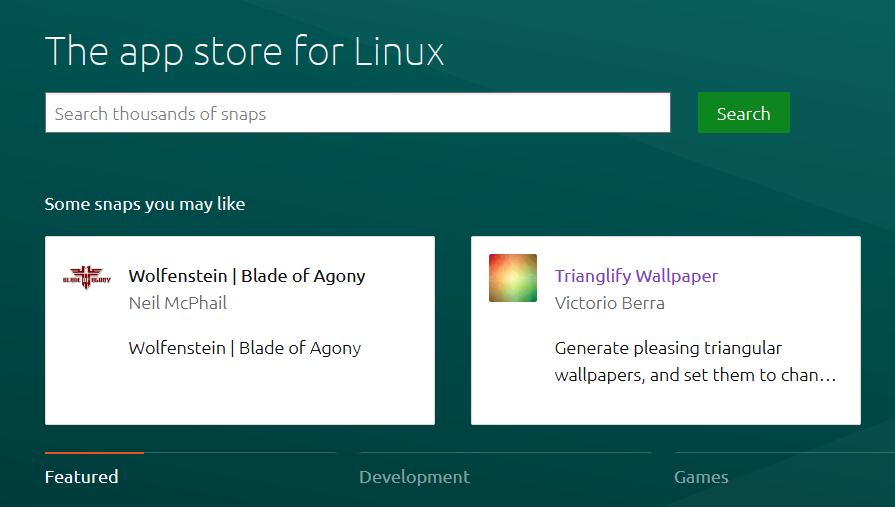This screenshot has height=507, width=895.
Task: Click 'The app store for Linux' heading
Action: click(x=245, y=51)
